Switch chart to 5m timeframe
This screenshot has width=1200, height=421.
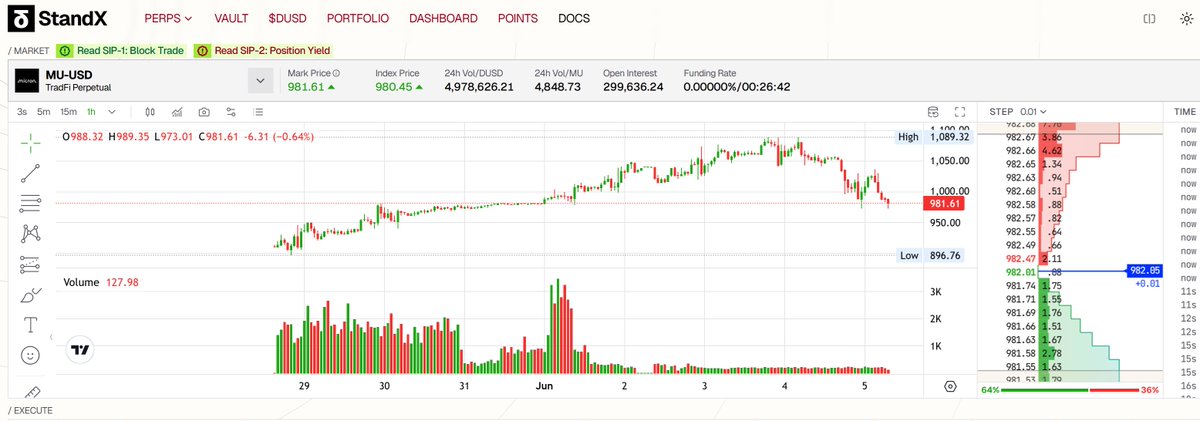coord(44,112)
